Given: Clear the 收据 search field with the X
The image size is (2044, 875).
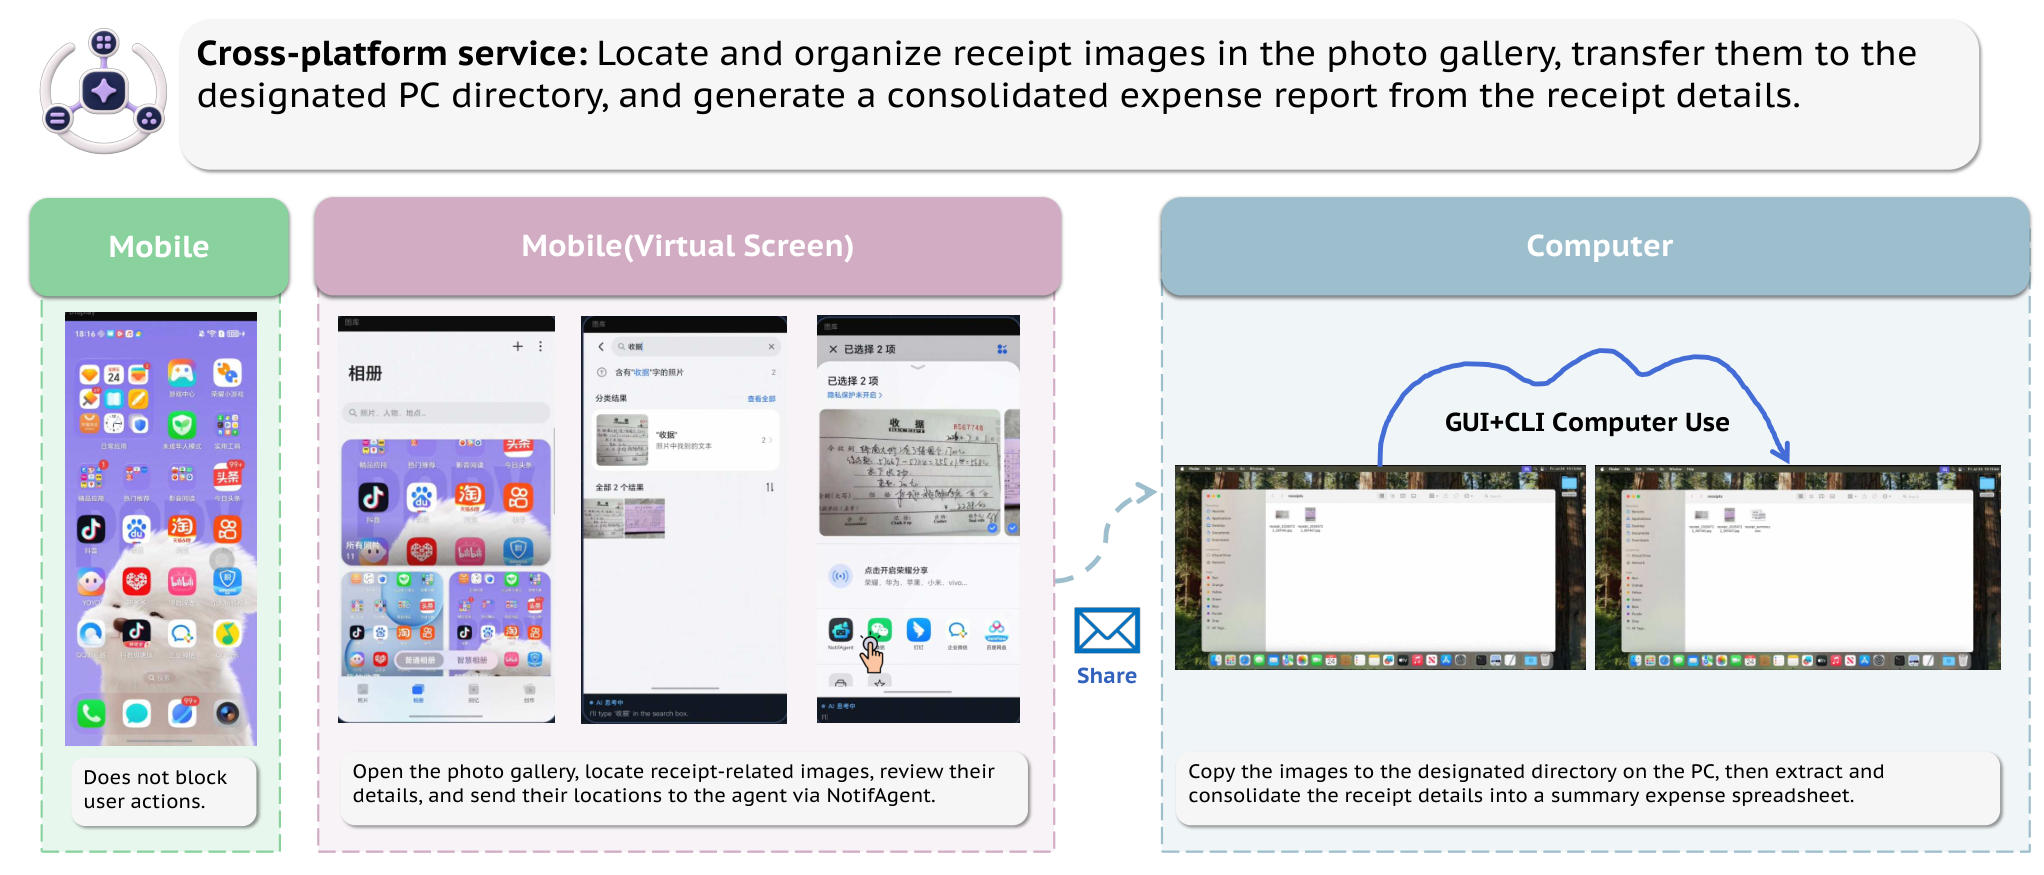Looking at the screenshot, I should pos(771,347).
